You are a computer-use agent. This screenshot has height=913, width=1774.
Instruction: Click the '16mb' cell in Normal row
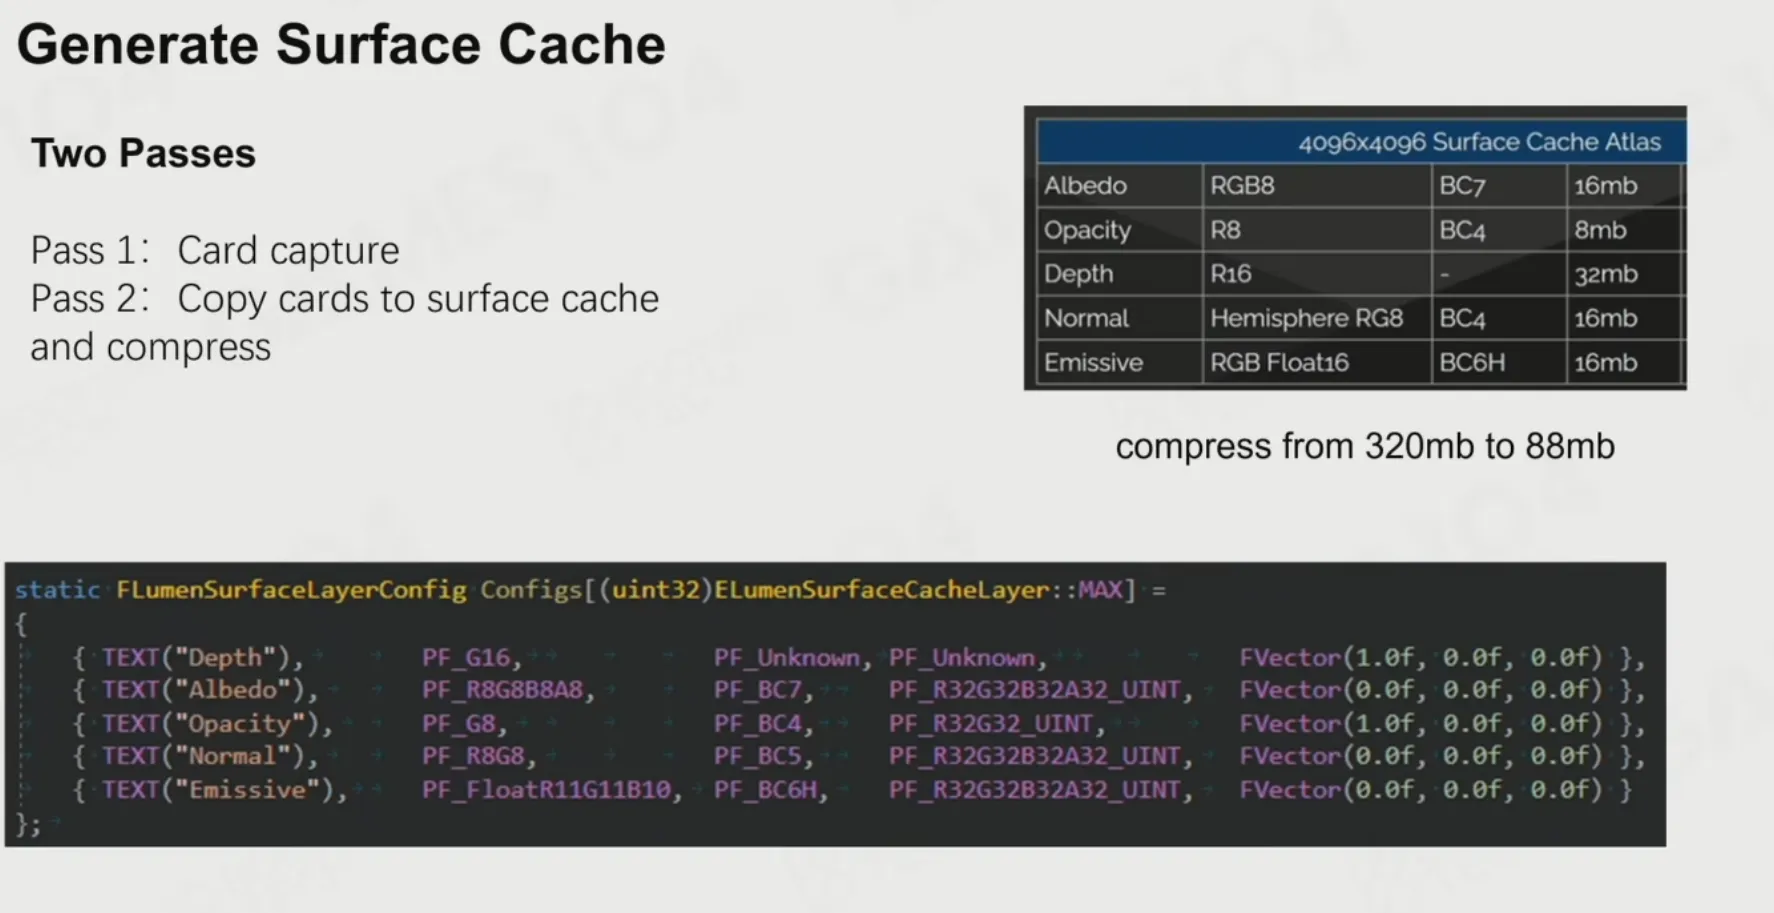tap(1625, 318)
